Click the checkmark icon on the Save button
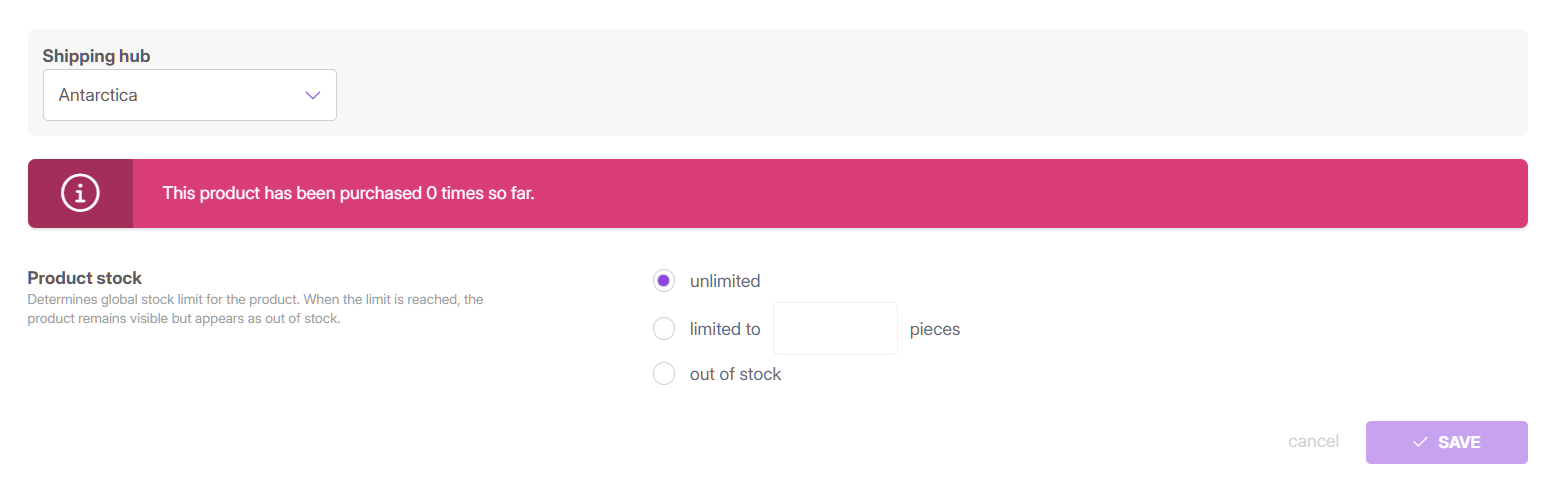This screenshot has width=1551, height=480. pos(1419,442)
